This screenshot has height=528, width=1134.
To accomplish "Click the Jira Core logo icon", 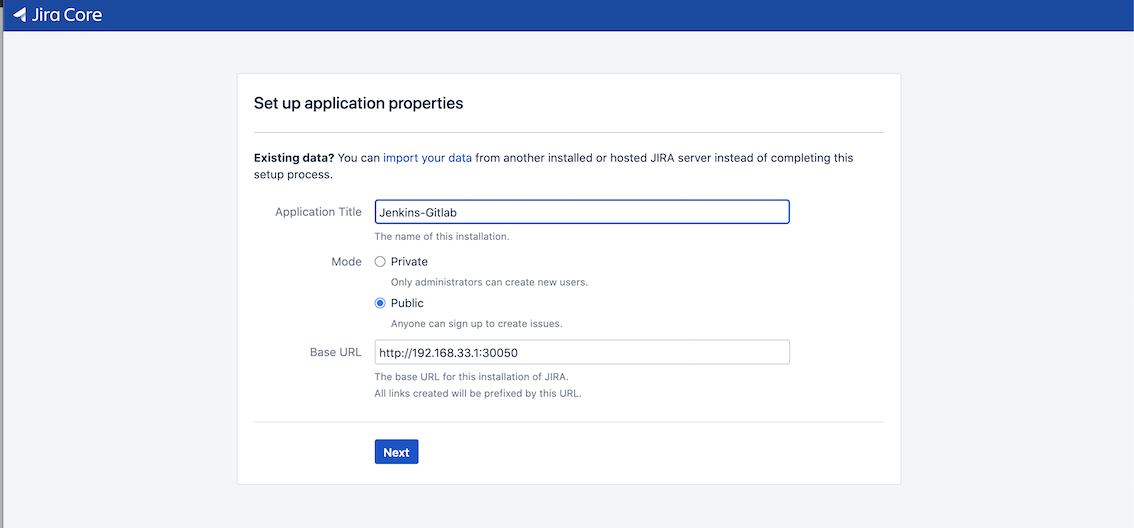I will pos(19,15).
